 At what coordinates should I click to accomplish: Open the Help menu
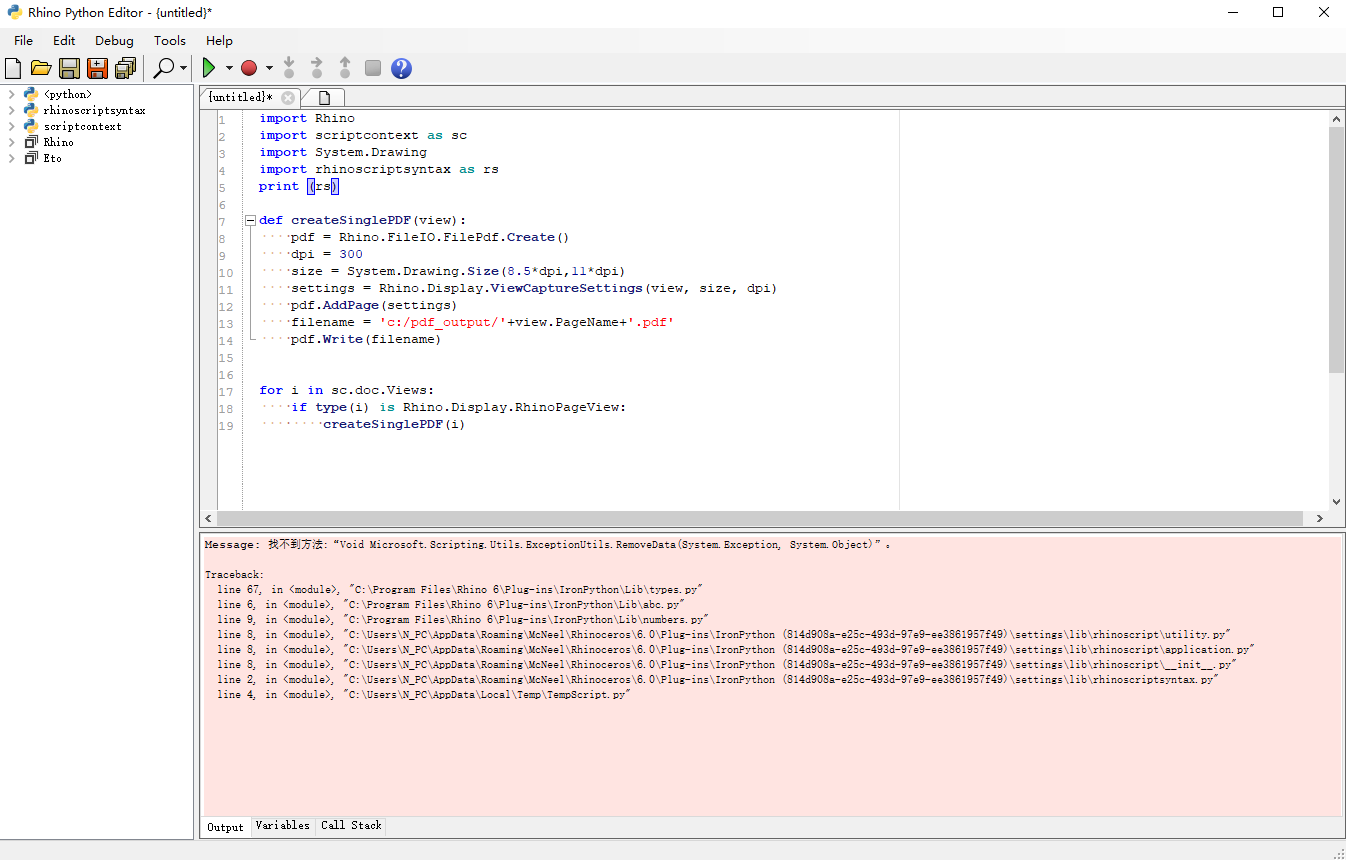click(219, 41)
